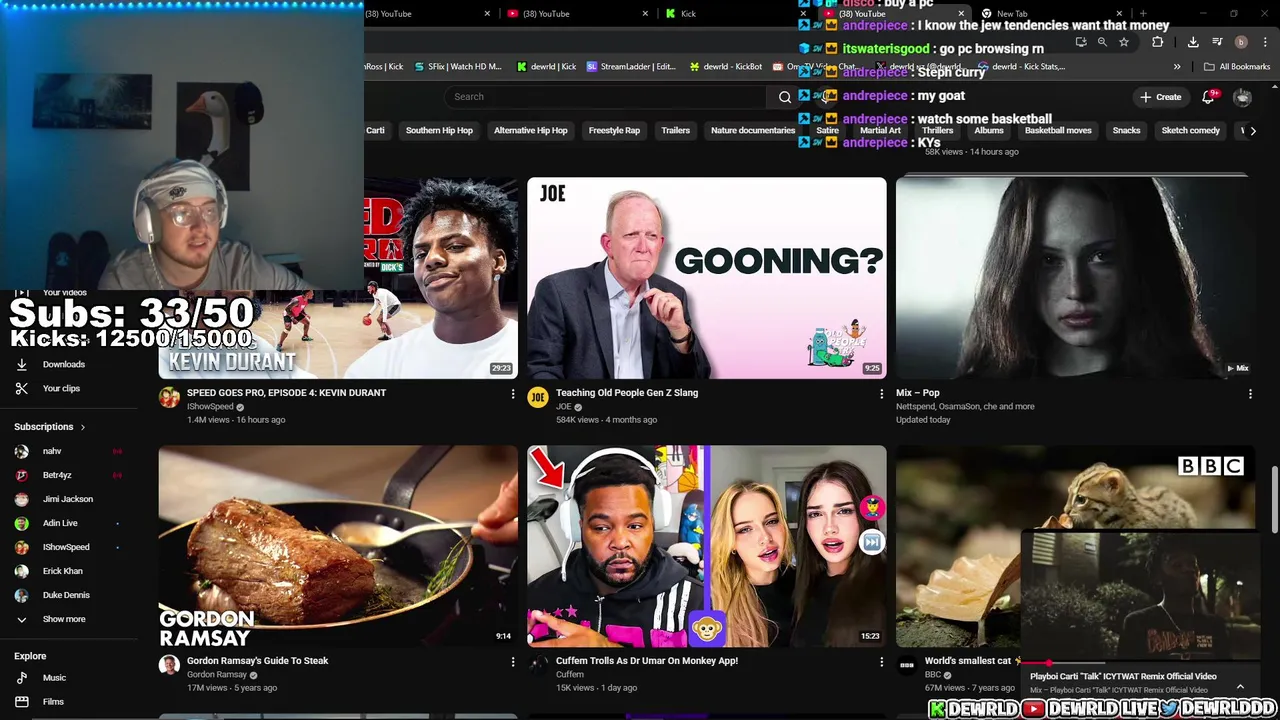Open options menu for Mix – Pop
This screenshot has width=1280, height=720.
click(1250, 395)
